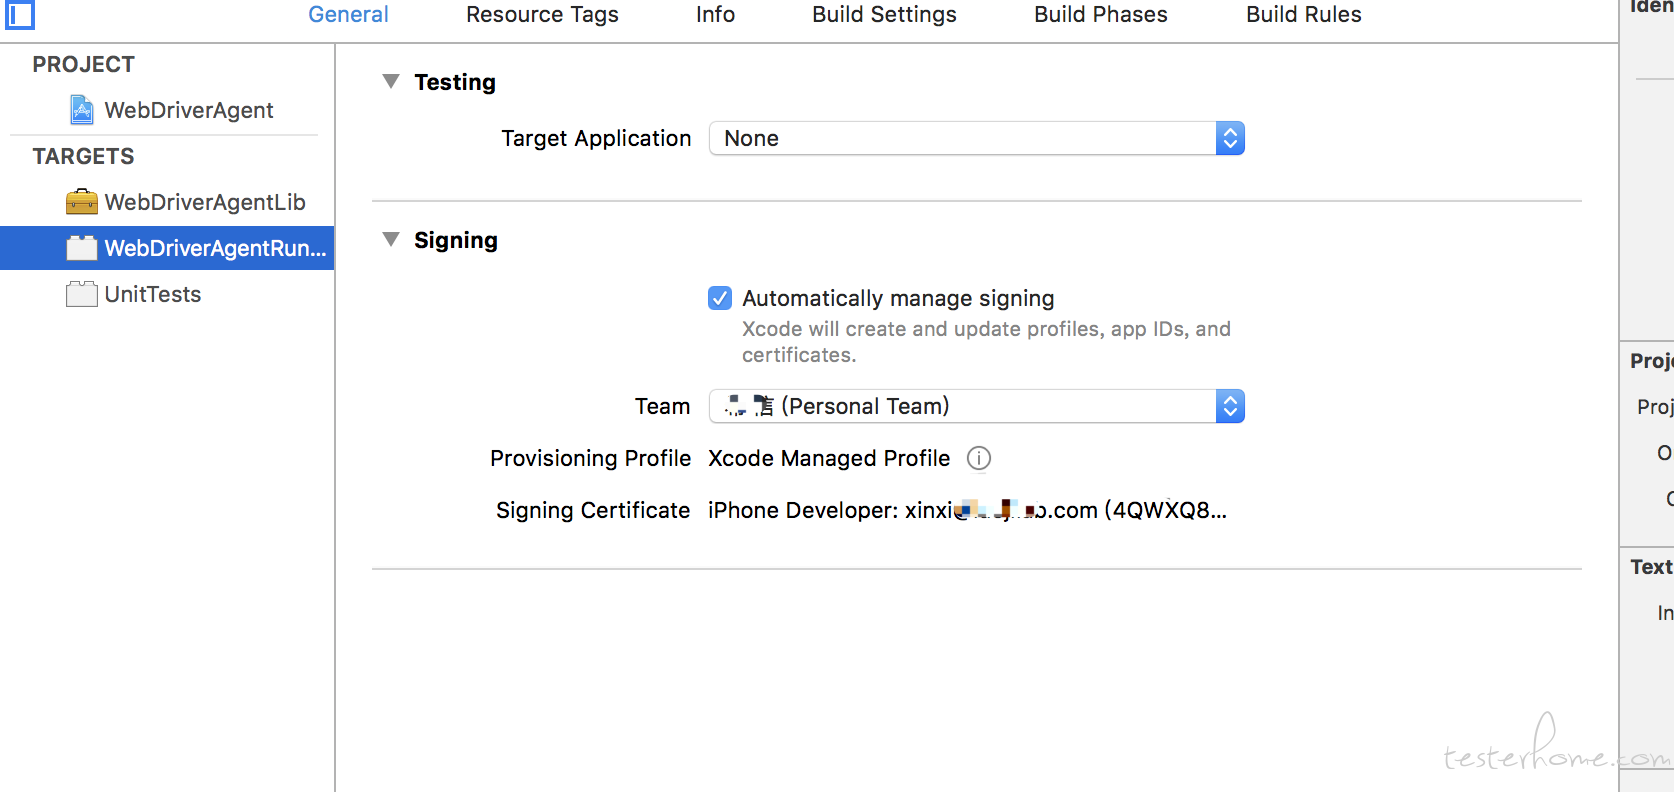Viewport: 1674px width, 792px height.
Task: Click the WebDriverAgentRunner target icon
Action: coord(82,248)
